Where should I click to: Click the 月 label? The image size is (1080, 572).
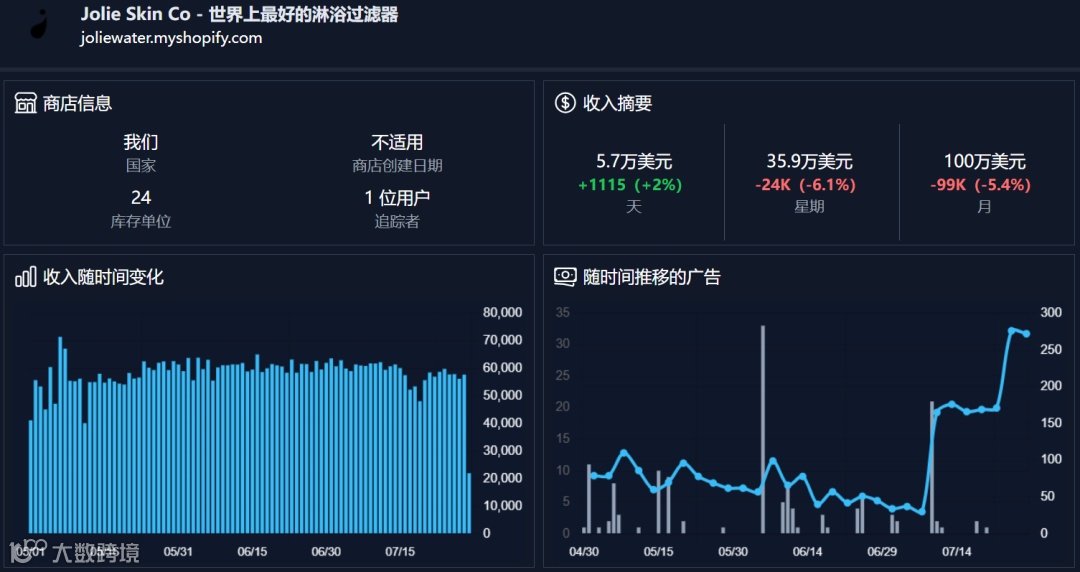984,207
